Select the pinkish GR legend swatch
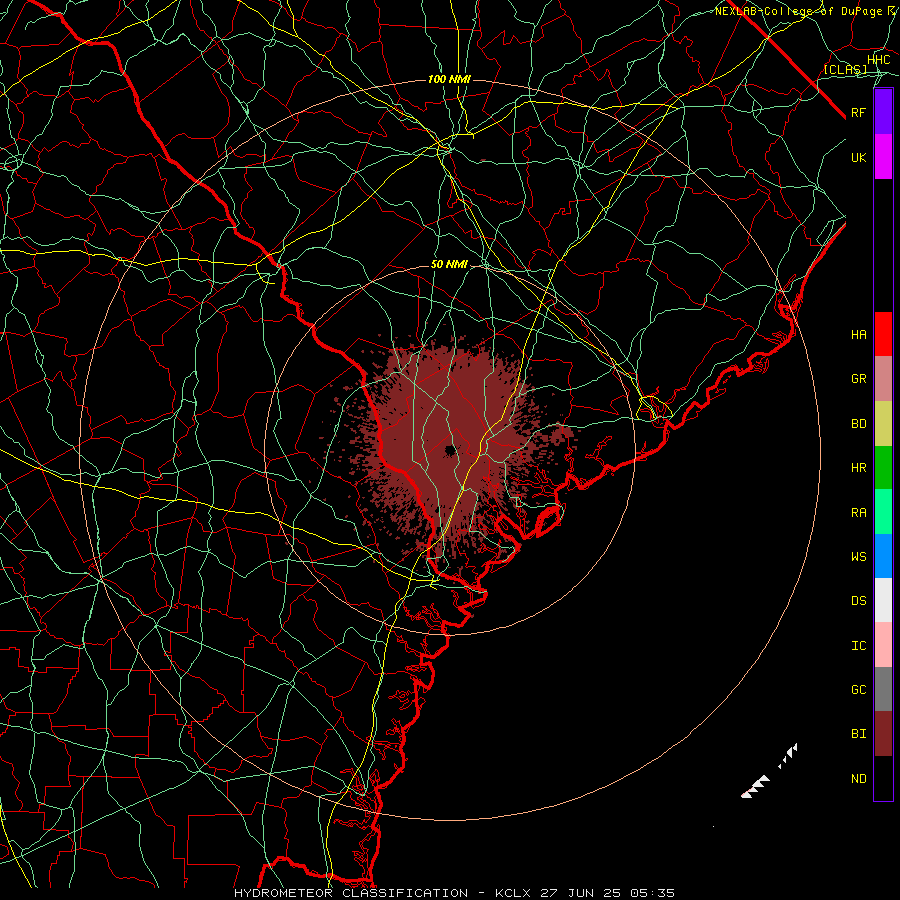Screen dimensions: 900x900 tap(883, 379)
